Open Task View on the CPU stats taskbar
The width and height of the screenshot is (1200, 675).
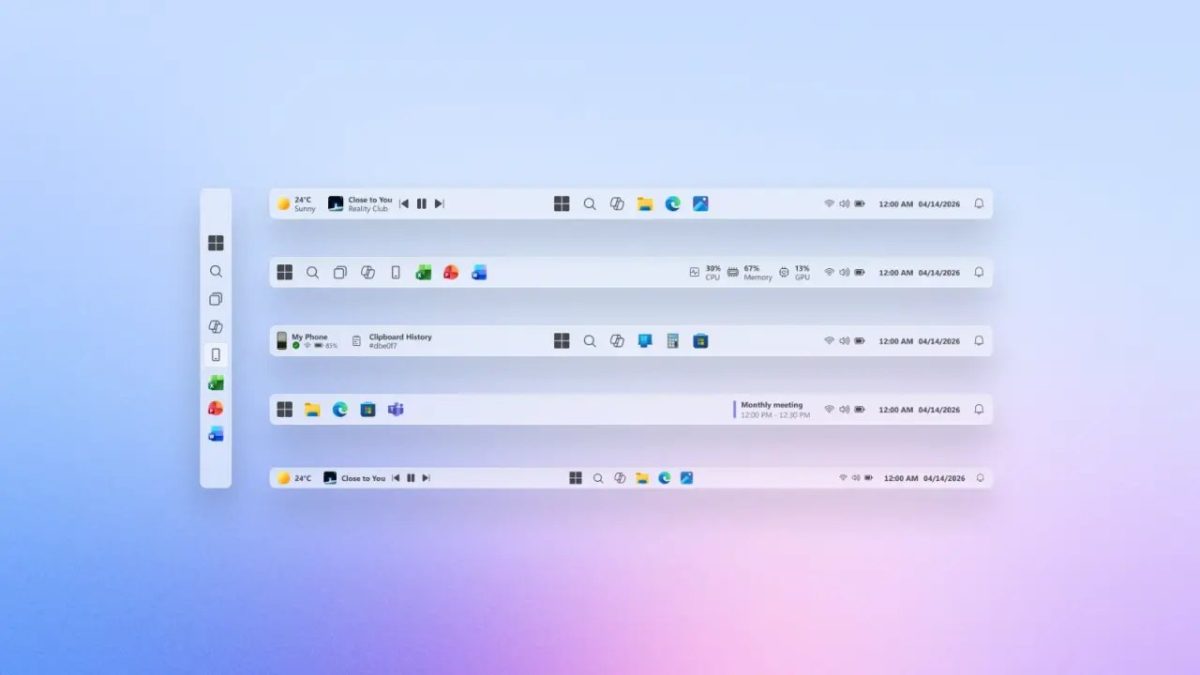(x=340, y=272)
